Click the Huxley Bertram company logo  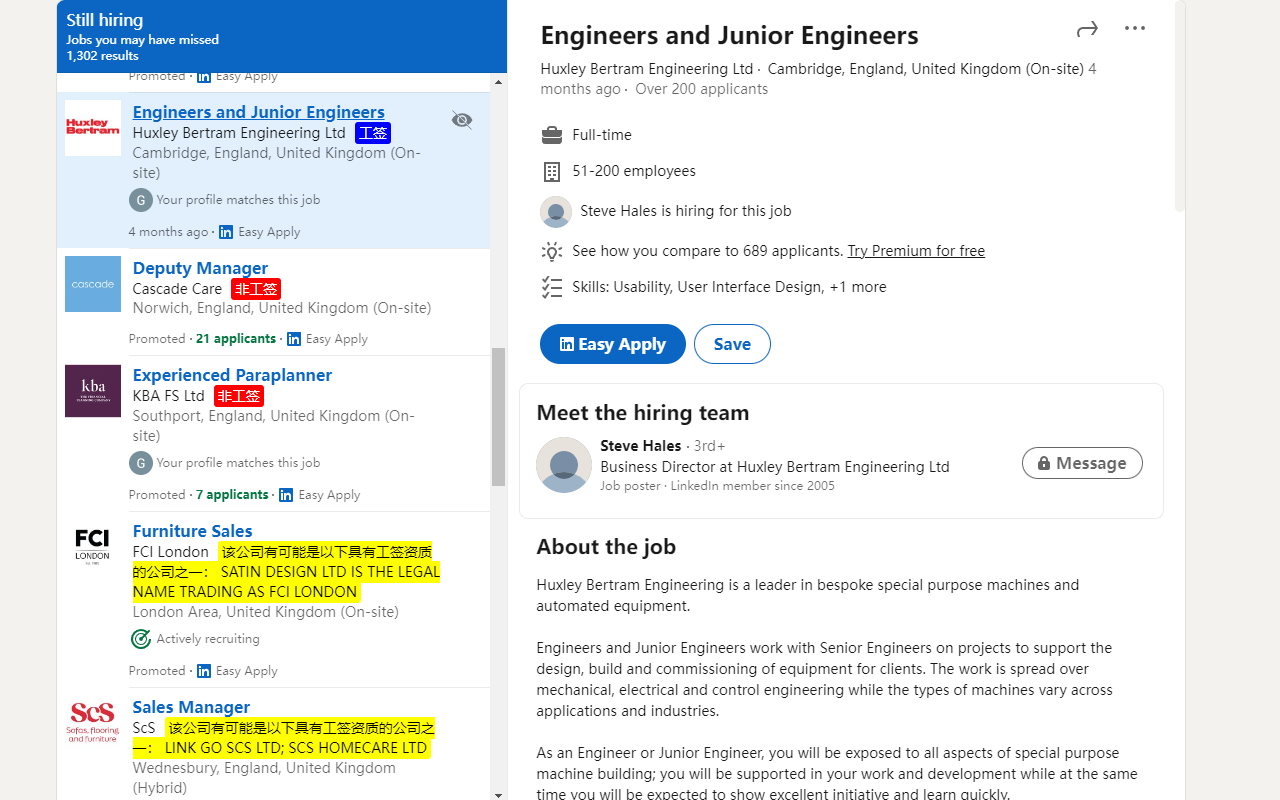pos(92,128)
